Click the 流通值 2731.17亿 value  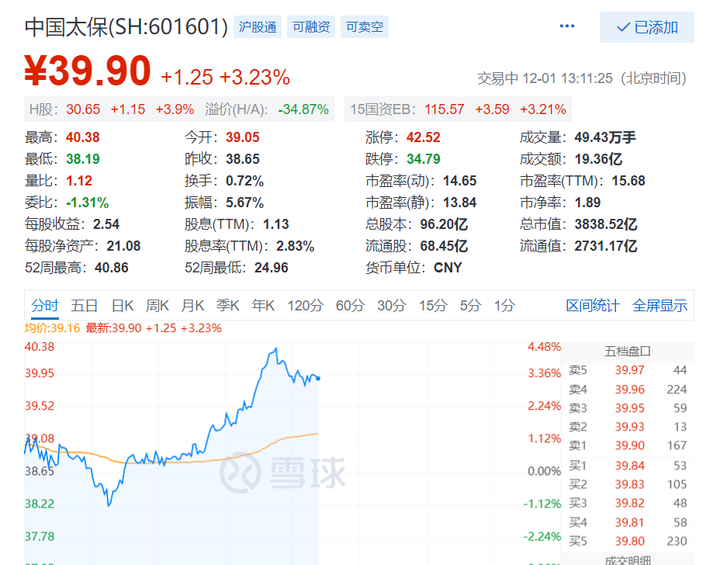[606, 246]
